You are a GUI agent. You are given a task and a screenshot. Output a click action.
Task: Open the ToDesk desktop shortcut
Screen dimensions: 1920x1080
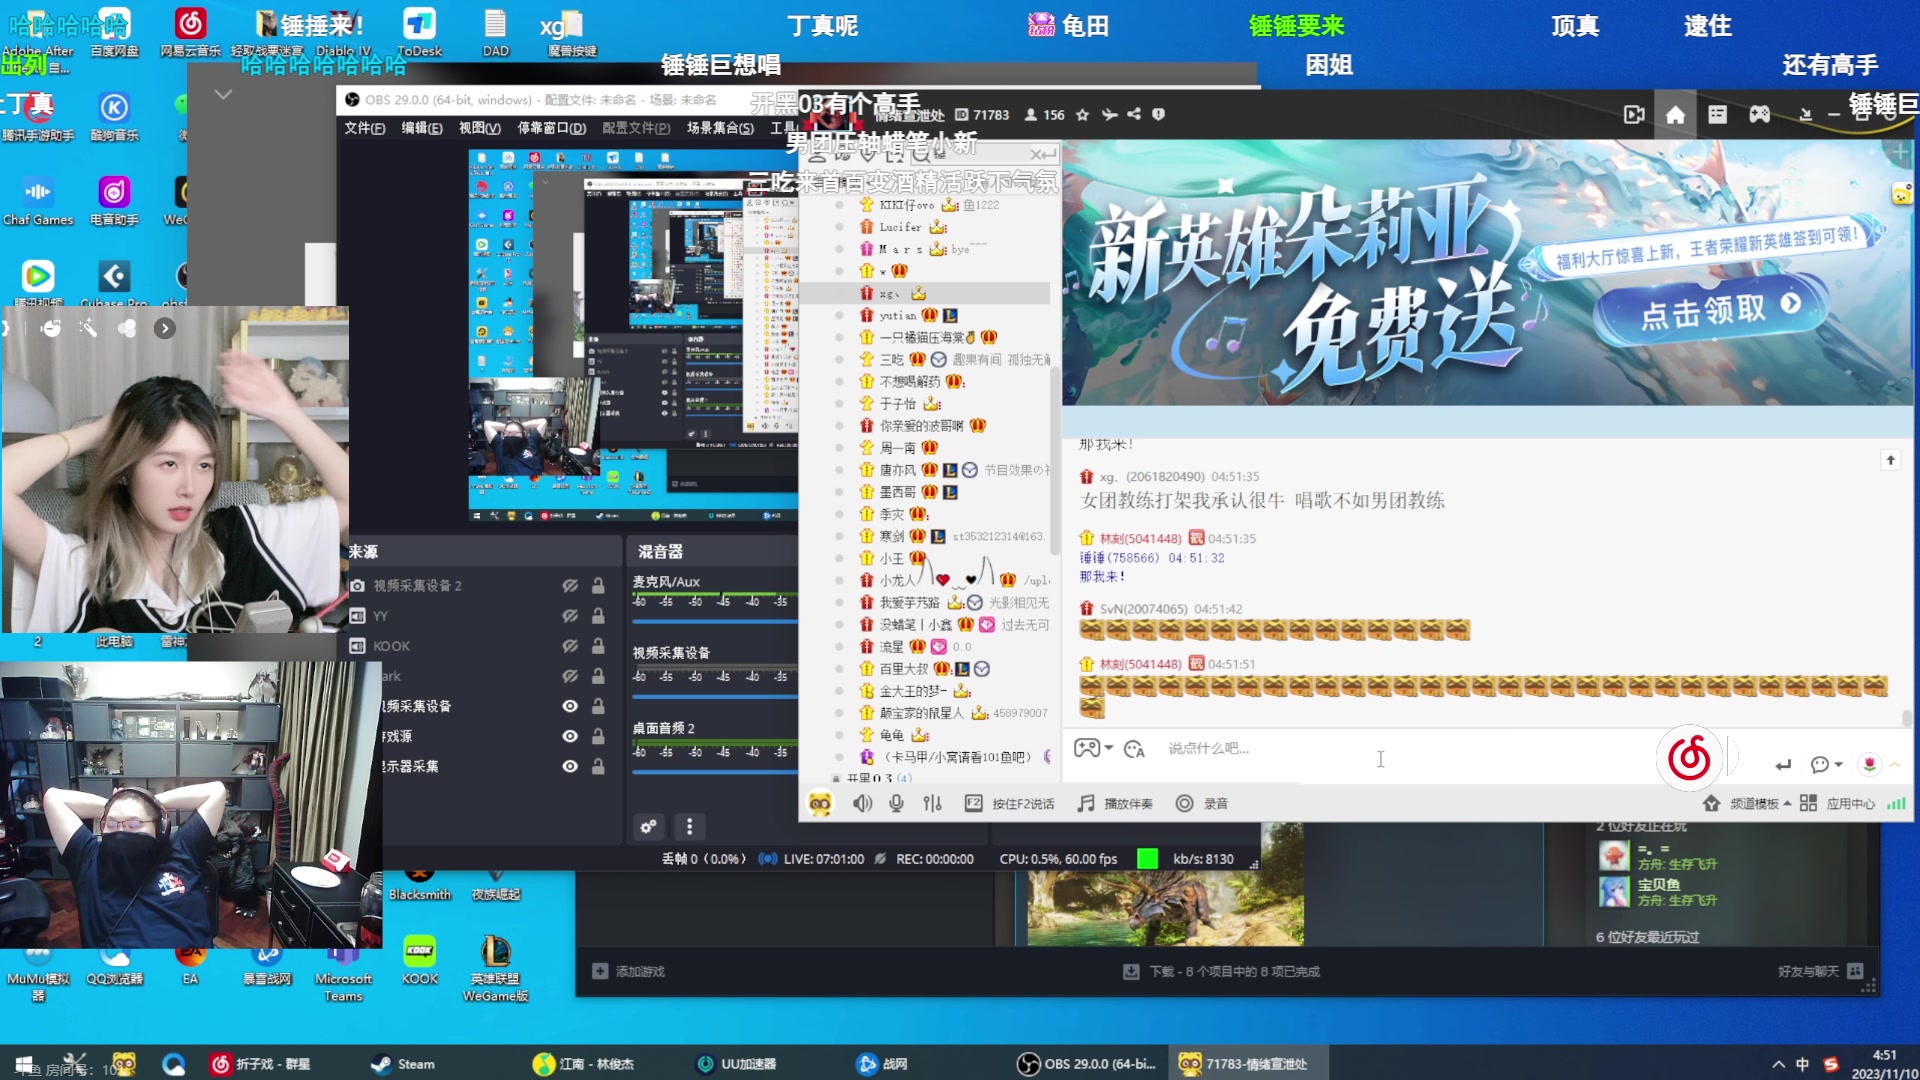pyautogui.click(x=419, y=32)
